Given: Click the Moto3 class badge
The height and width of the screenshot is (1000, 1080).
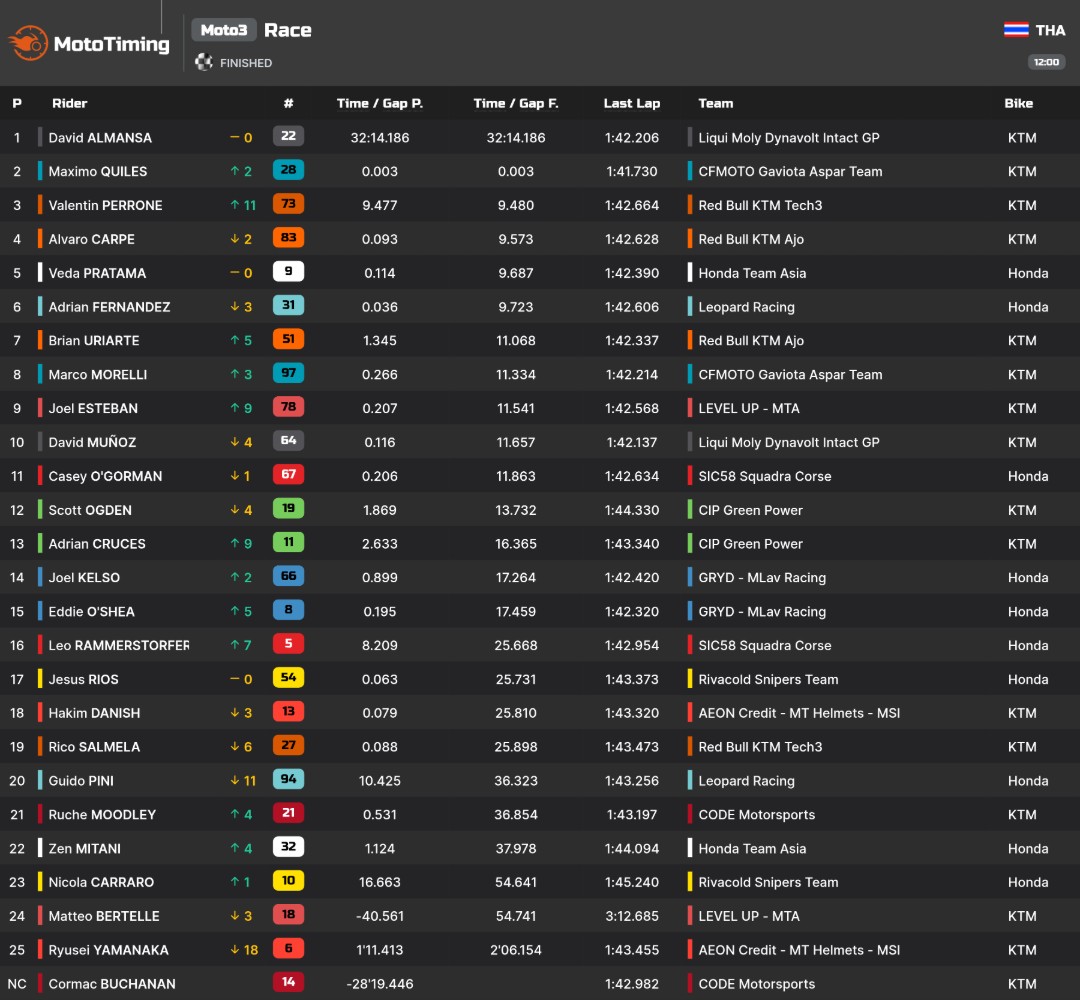Looking at the screenshot, I should 224,30.
